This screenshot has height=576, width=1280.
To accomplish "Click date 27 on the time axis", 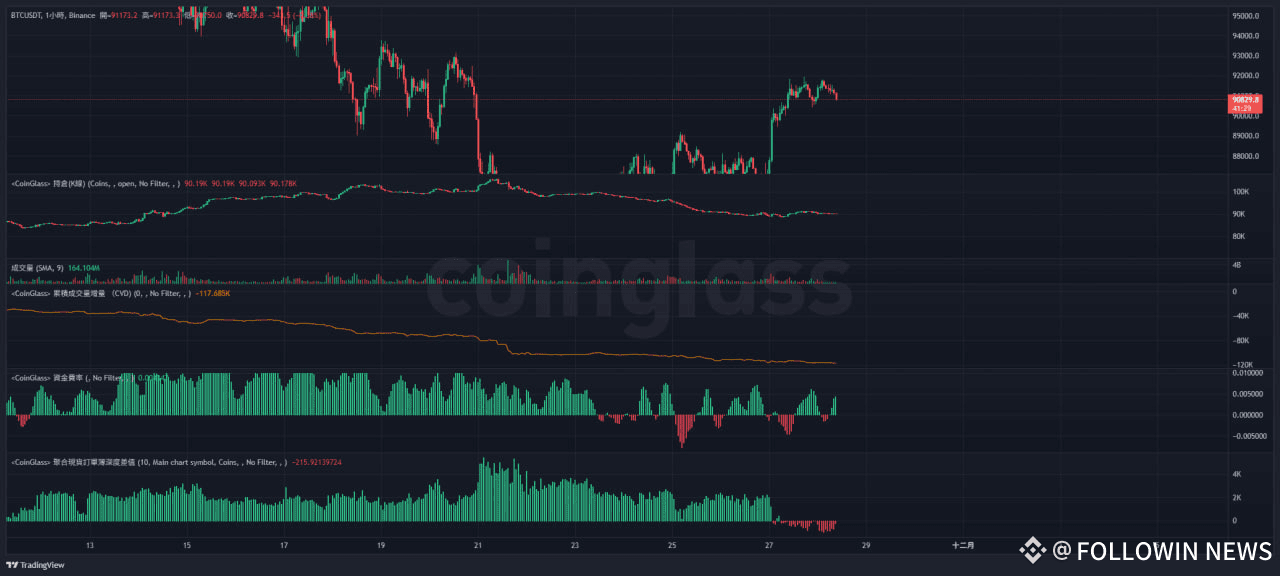I will (769, 546).
